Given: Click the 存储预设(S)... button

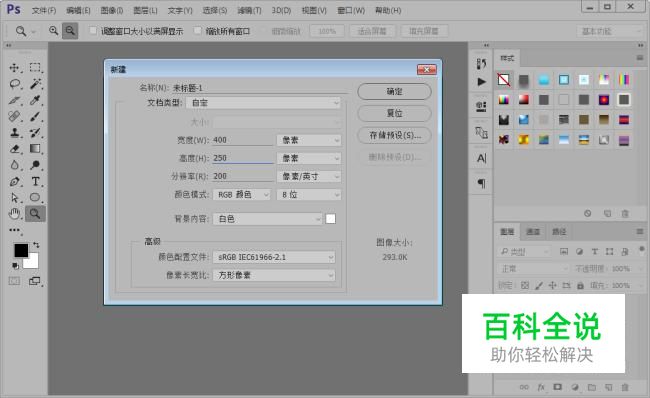Looking at the screenshot, I should pyautogui.click(x=394, y=135).
